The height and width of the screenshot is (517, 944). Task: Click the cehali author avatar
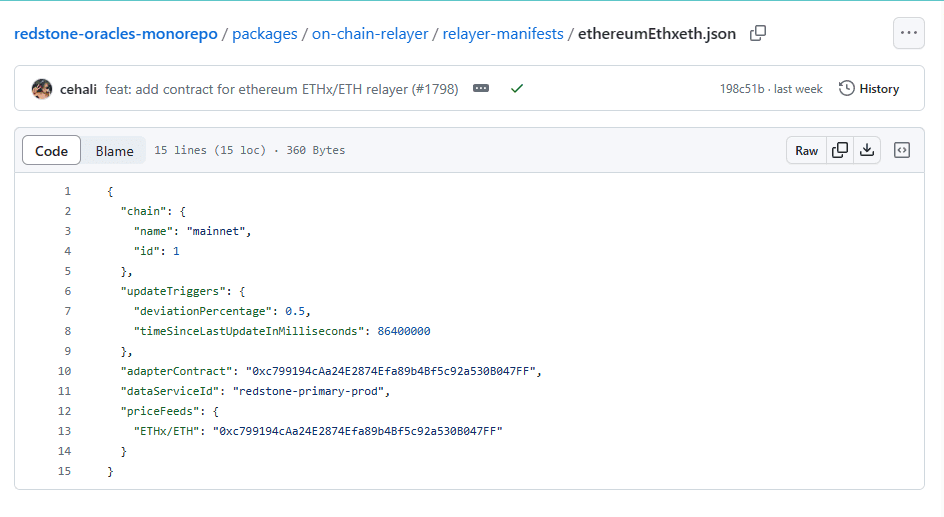[42, 89]
